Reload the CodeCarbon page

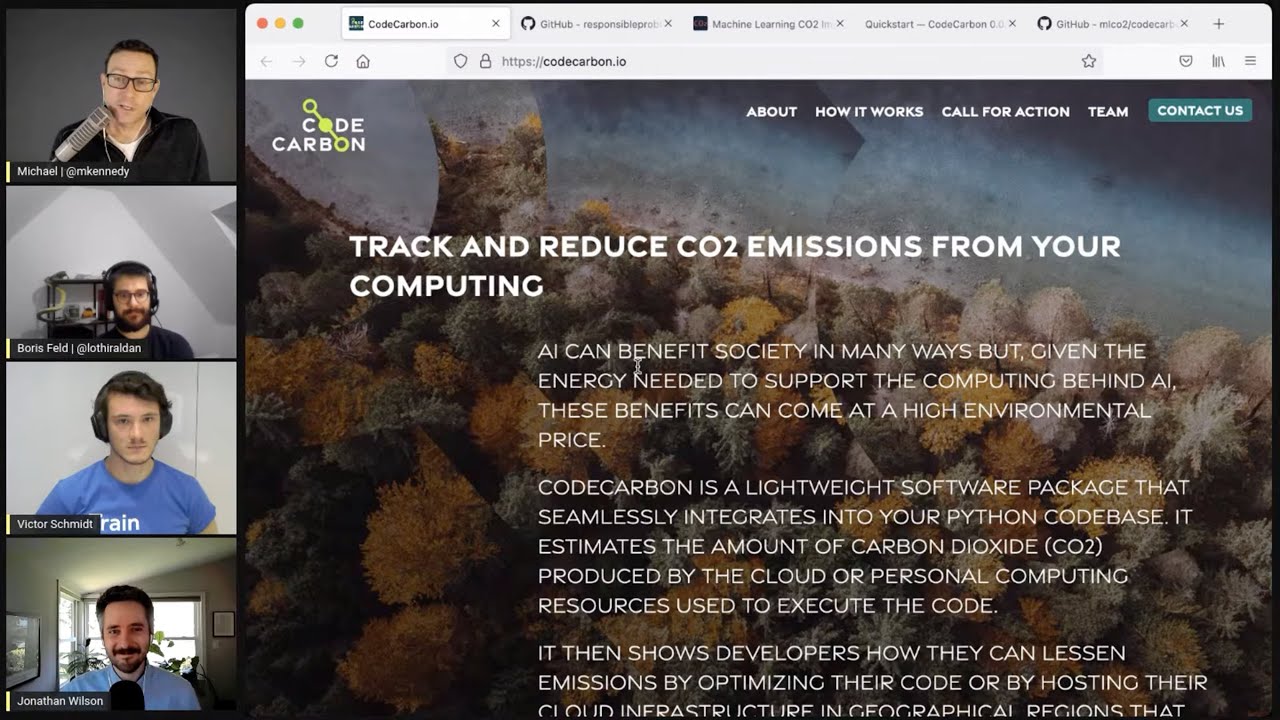point(331,61)
